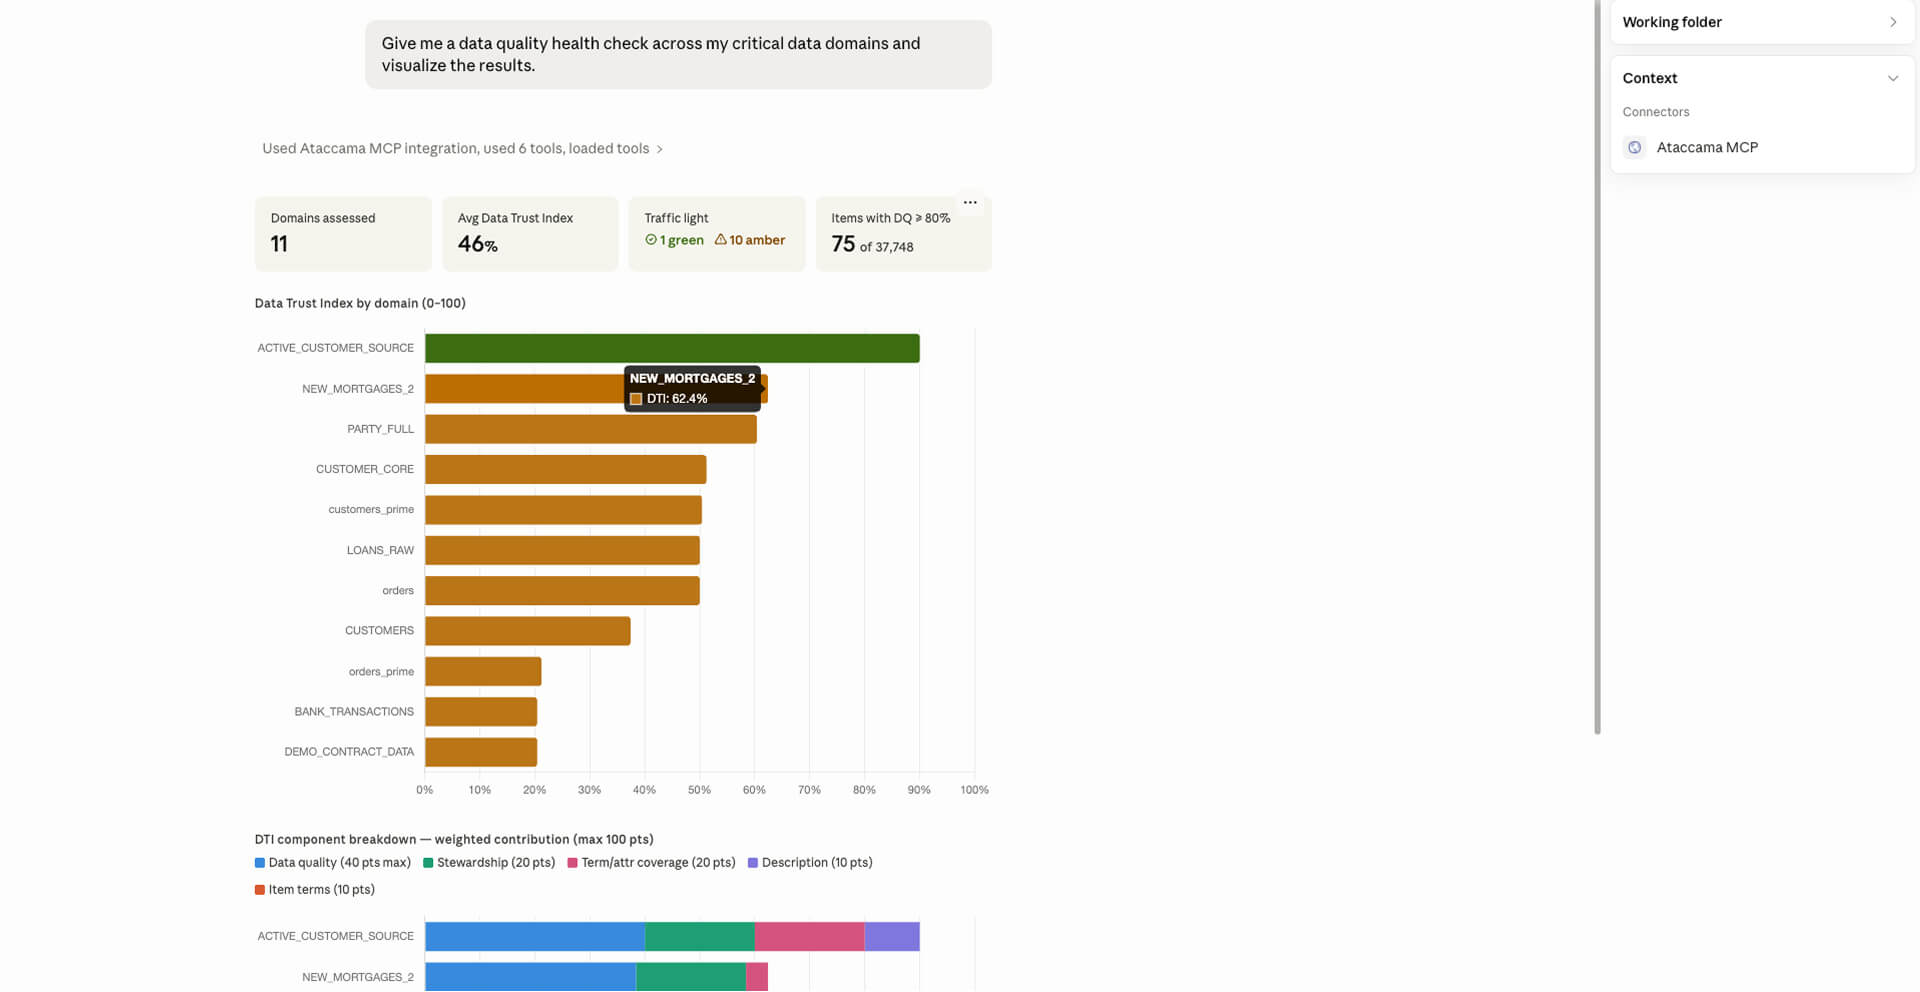
Task: Toggle Stewardship legend series
Action: pyautogui.click(x=489, y=862)
